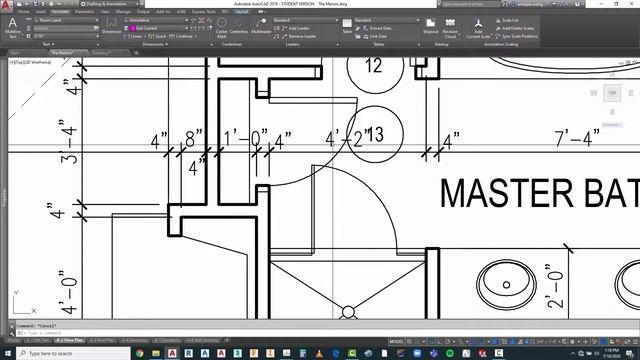Screen dimensions: 640x360
Task: Open the notification center icon
Action: (630, 353)
